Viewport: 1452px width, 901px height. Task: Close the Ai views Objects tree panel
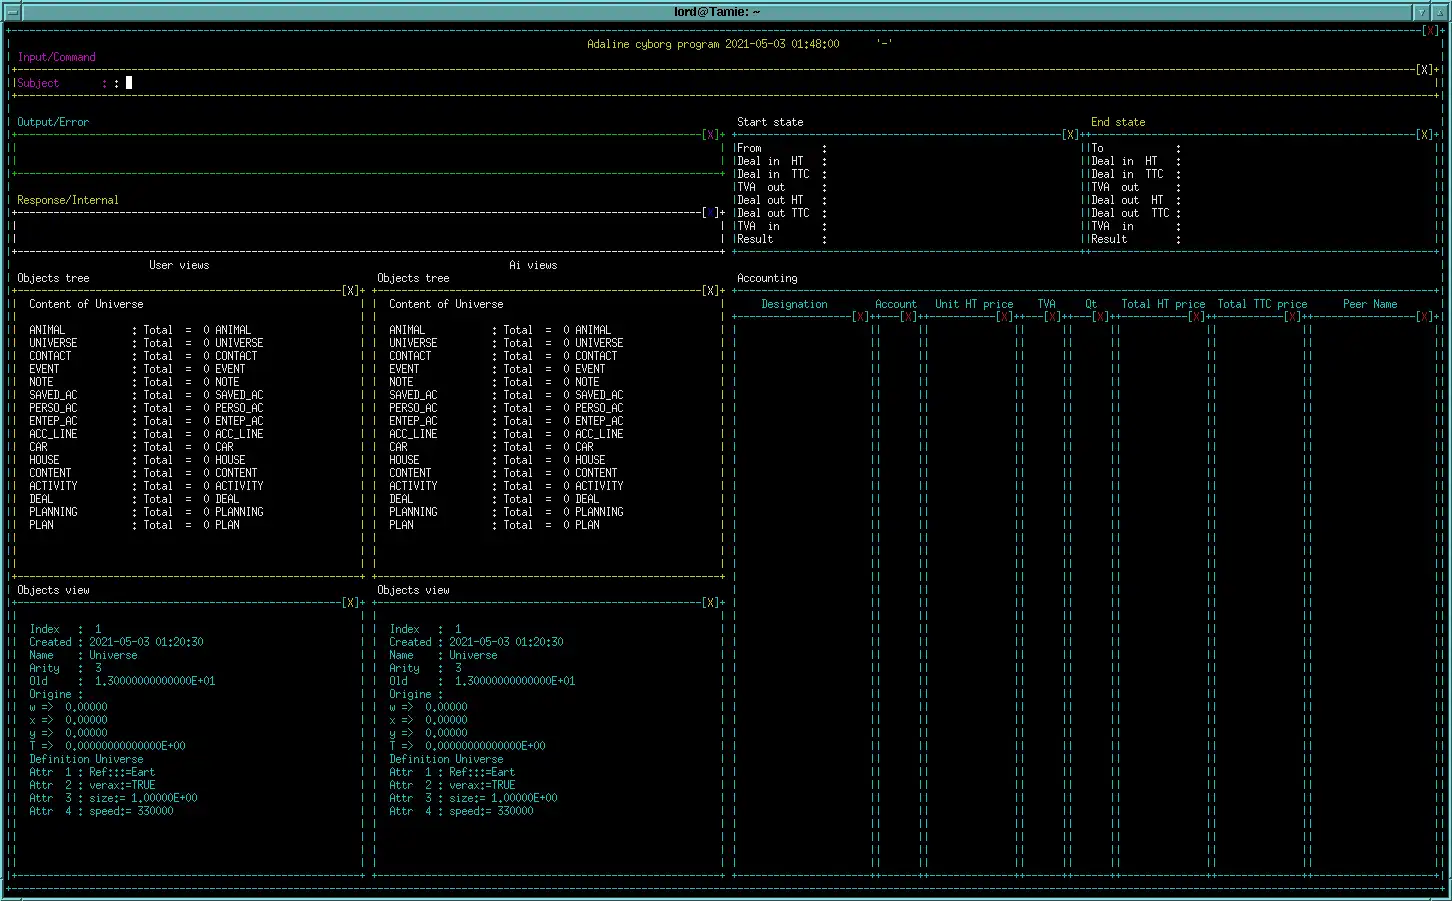point(710,291)
